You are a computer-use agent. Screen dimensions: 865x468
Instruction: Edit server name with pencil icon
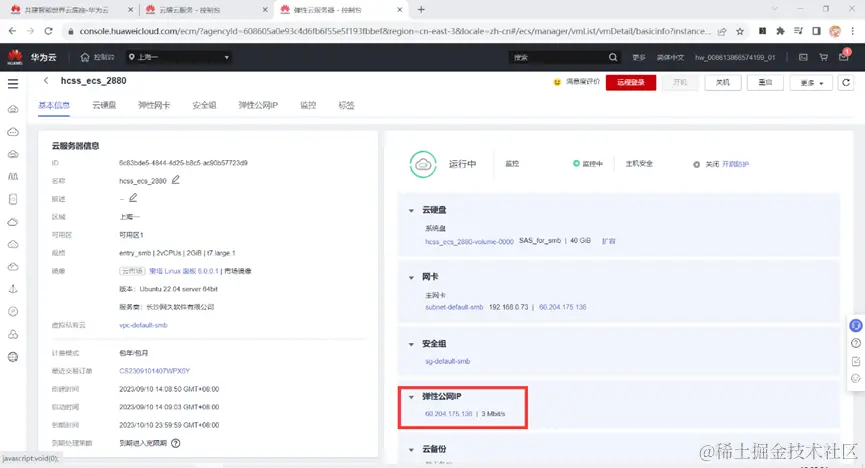[175, 180]
